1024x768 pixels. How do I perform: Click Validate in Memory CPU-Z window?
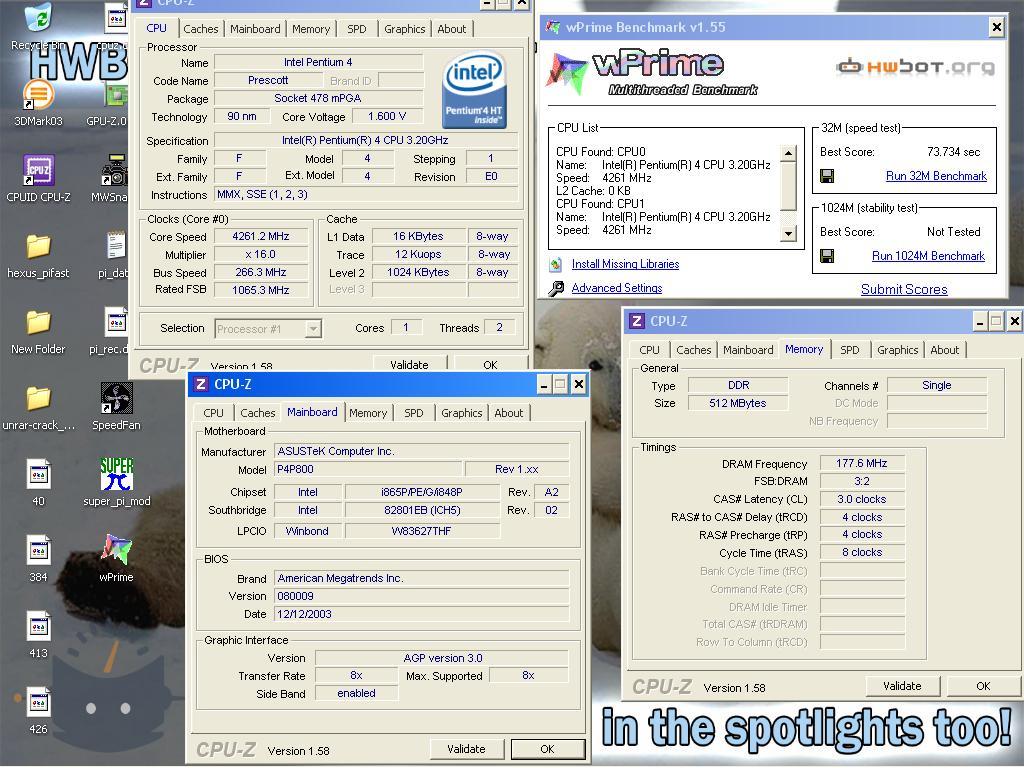[x=902, y=686]
